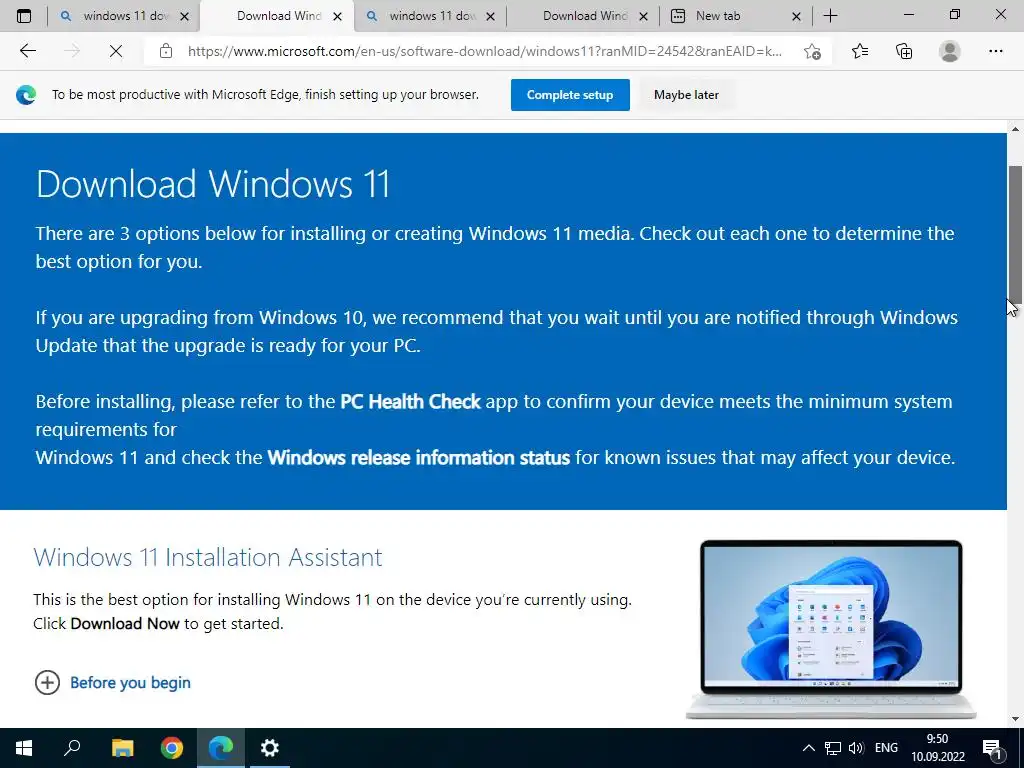Screen dimensions: 1024x768
Task: Close the first windows 11 search tab
Action: pos(185,16)
